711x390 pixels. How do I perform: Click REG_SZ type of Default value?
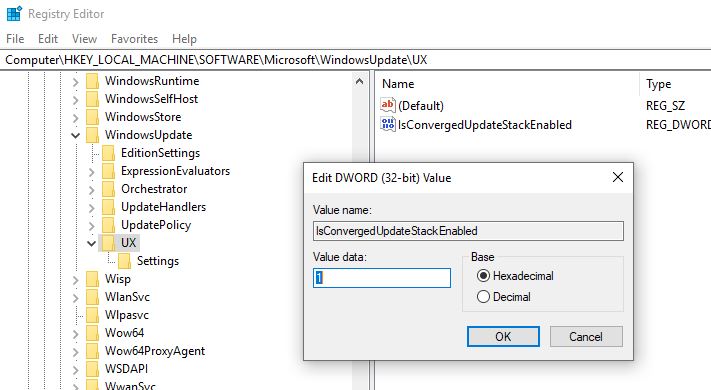(665, 106)
